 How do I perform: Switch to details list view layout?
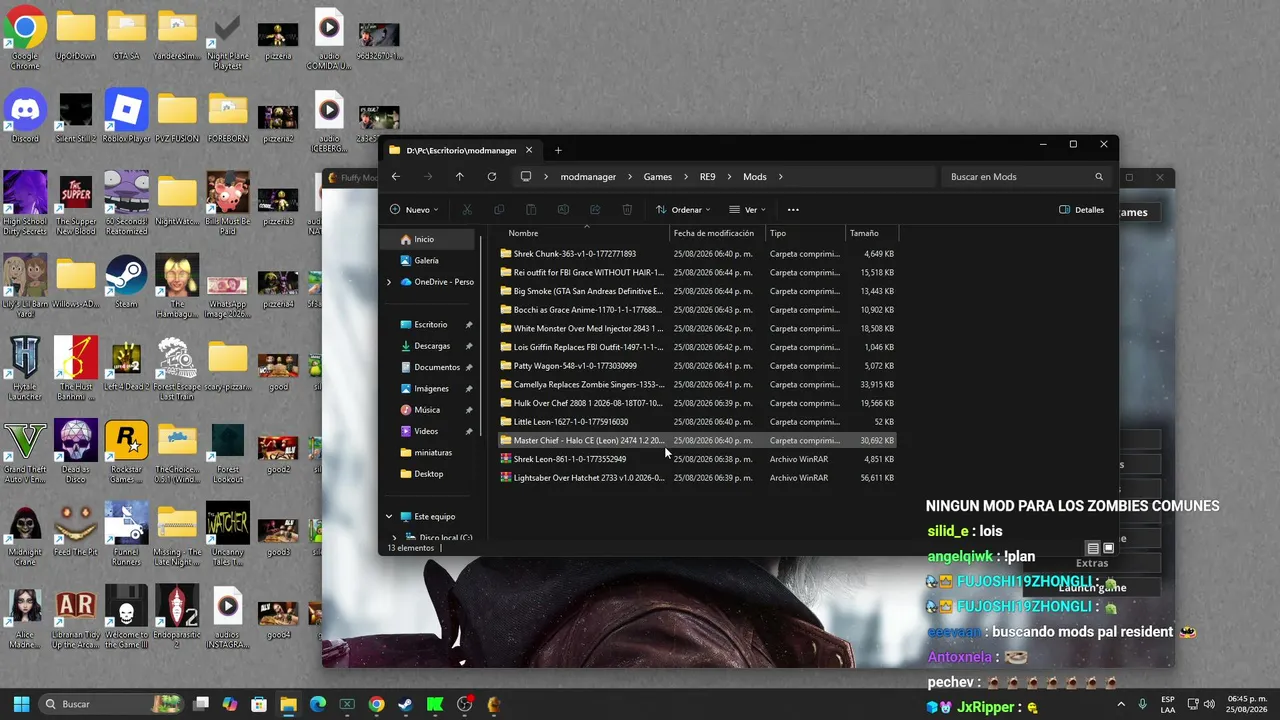tap(1093, 548)
